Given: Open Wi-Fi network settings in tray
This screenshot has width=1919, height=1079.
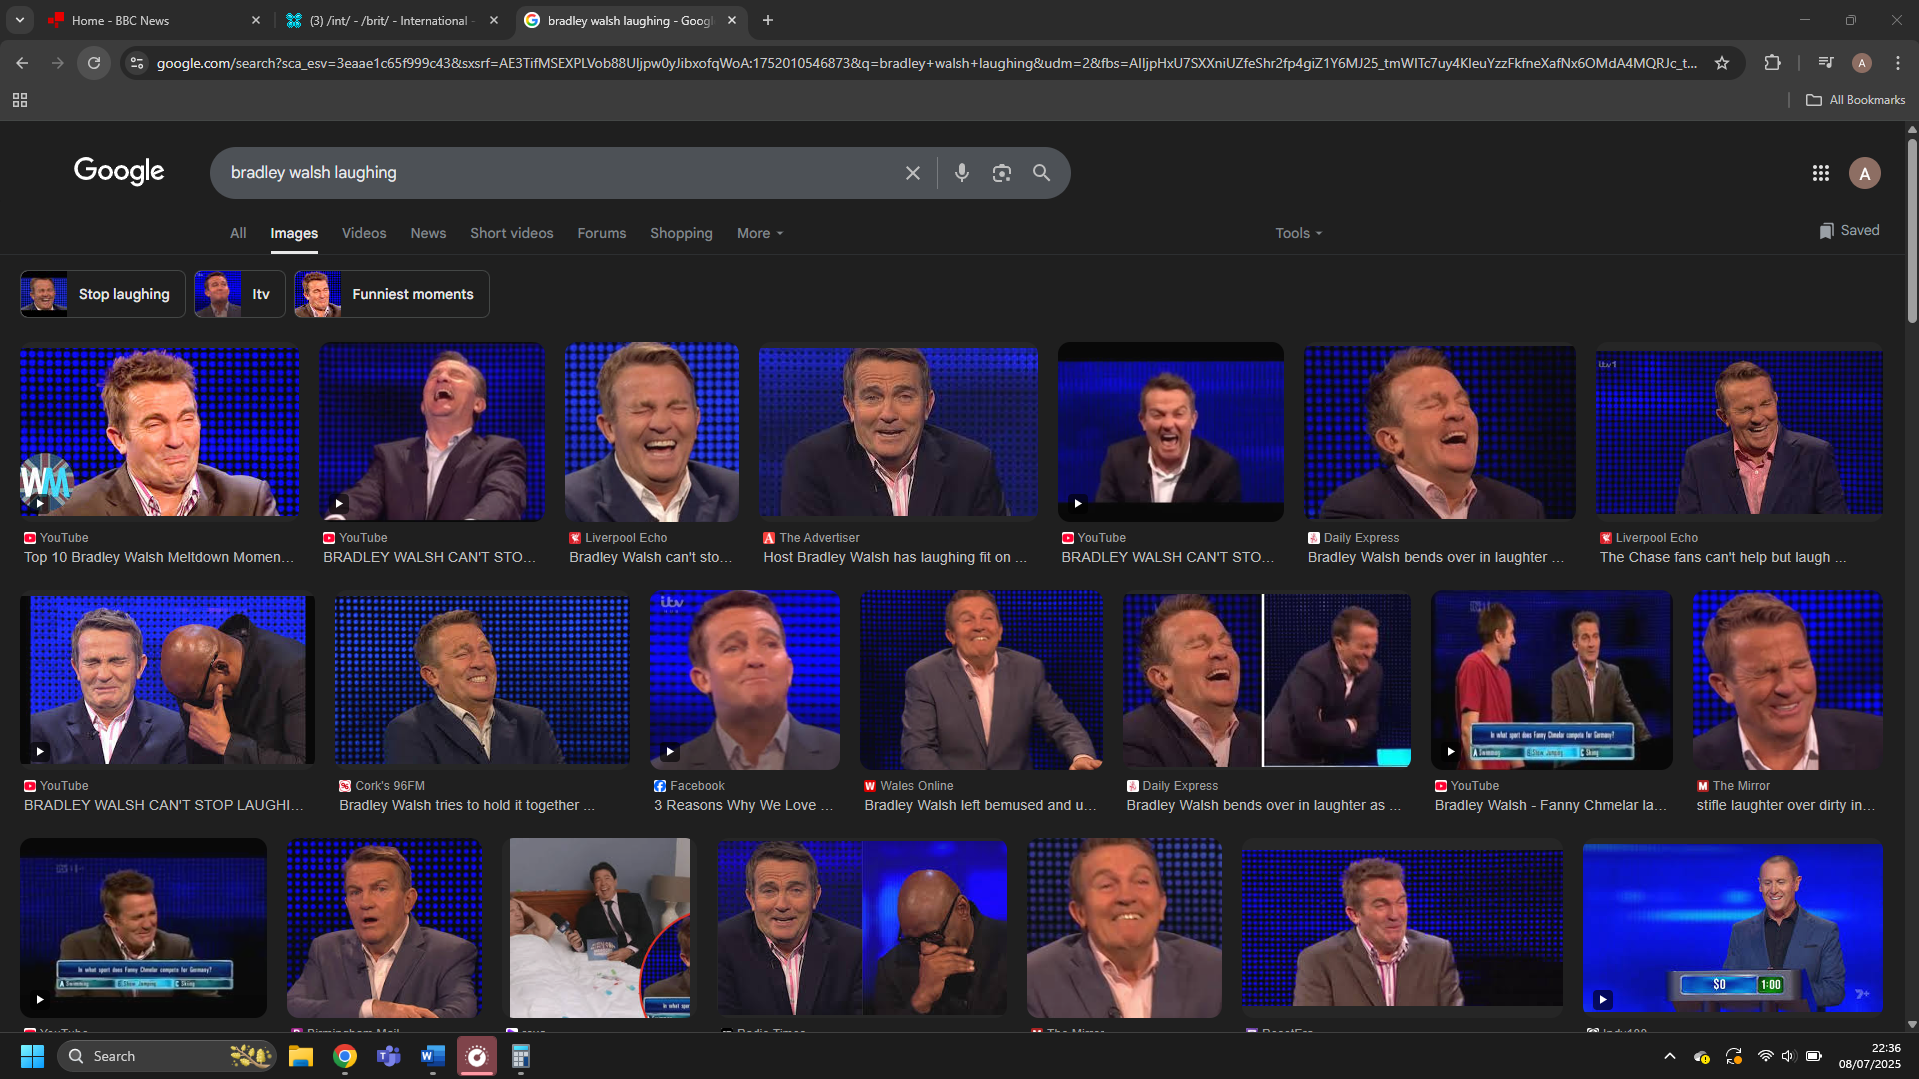Looking at the screenshot, I should tap(1765, 1056).
